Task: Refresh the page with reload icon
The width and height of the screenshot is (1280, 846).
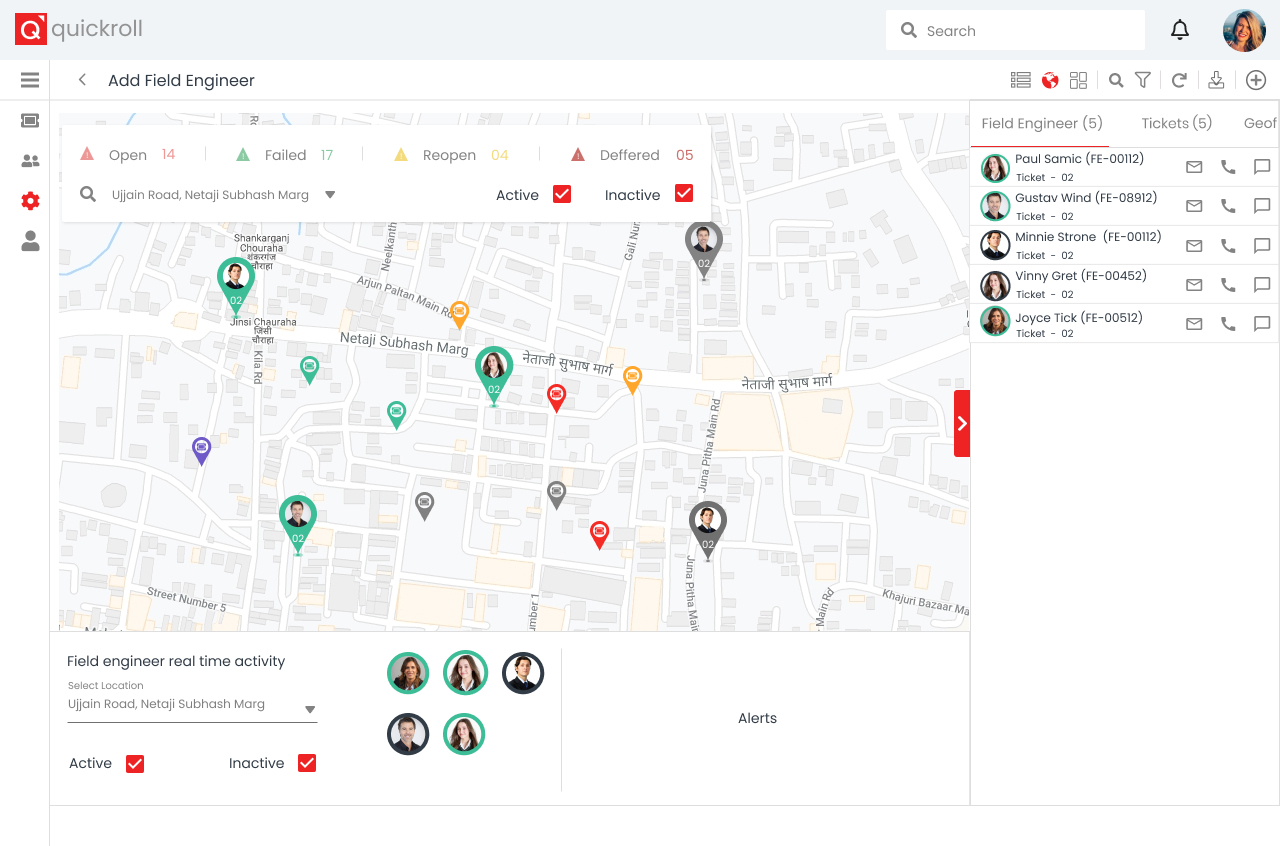Action: pos(1179,80)
